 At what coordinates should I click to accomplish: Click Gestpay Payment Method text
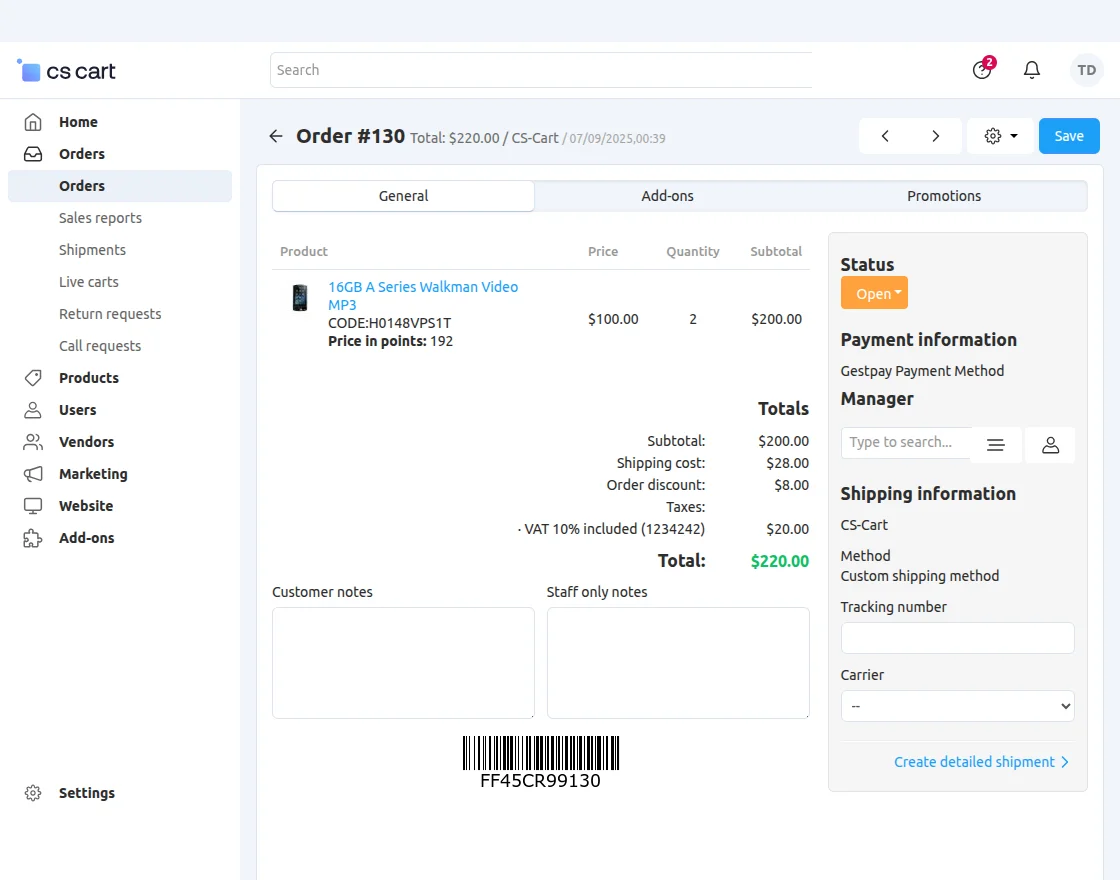tap(922, 371)
